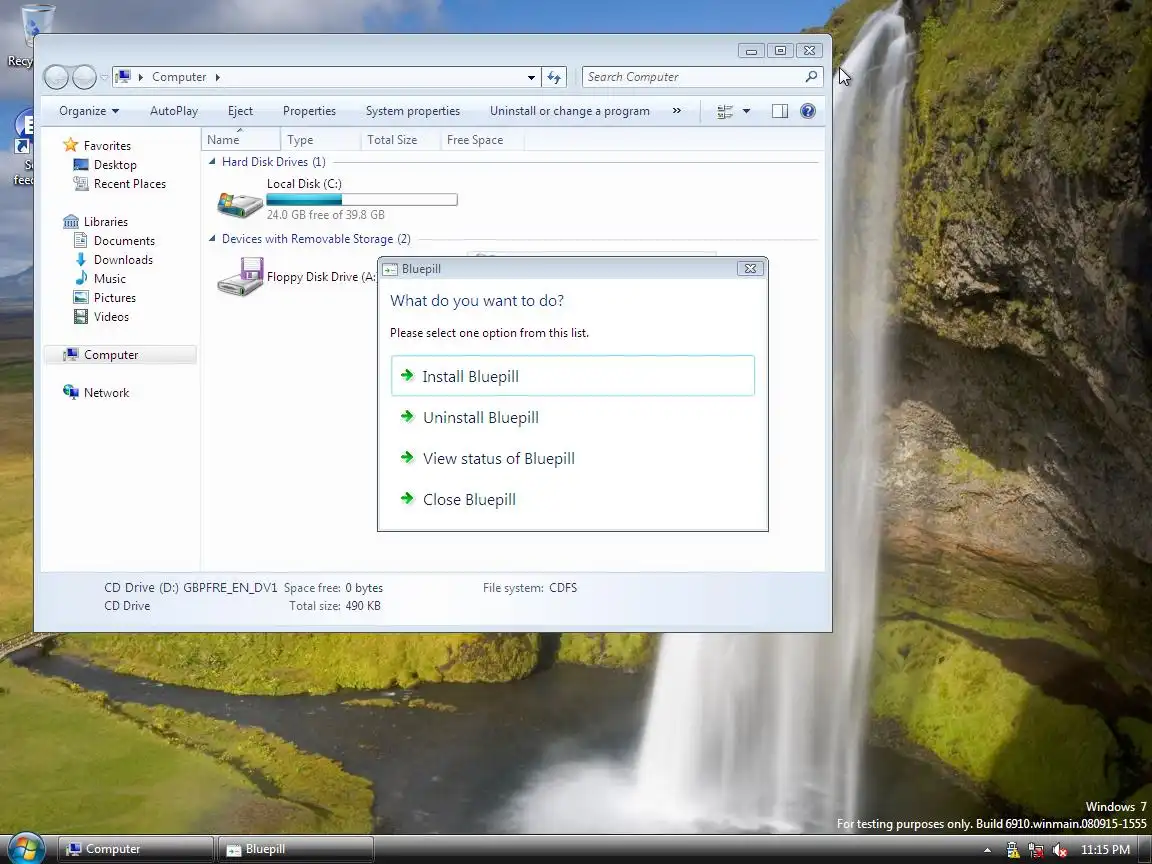Viewport: 1152px width, 864px height.
Task: Click the refresh button beside address bar
Action: click(554, 77)
